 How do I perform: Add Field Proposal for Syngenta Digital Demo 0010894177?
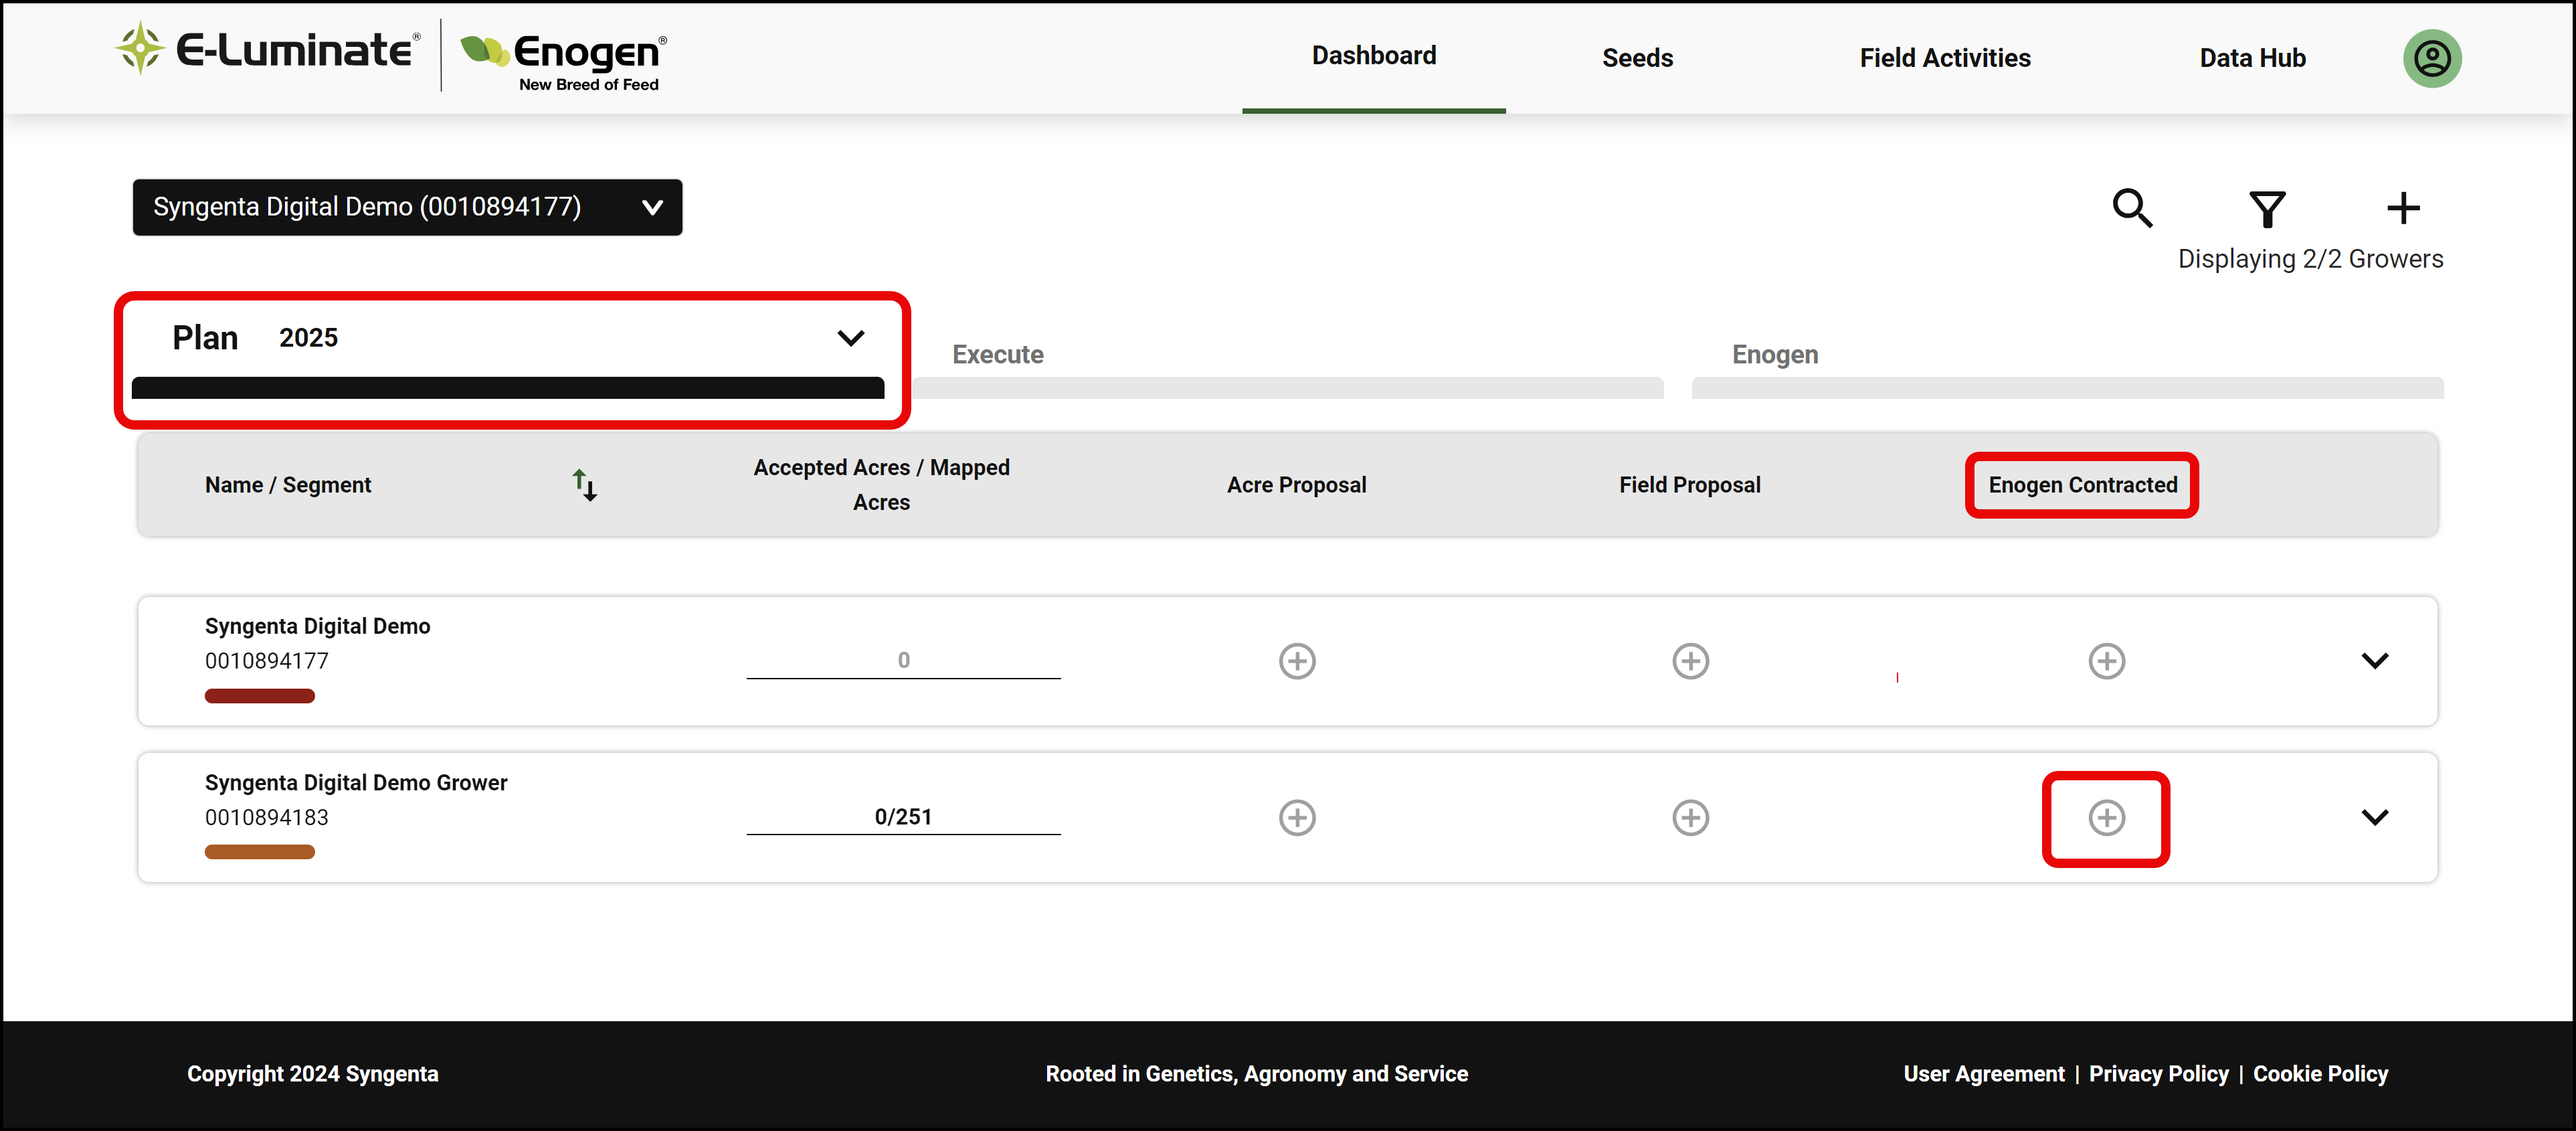[1690, 661]
